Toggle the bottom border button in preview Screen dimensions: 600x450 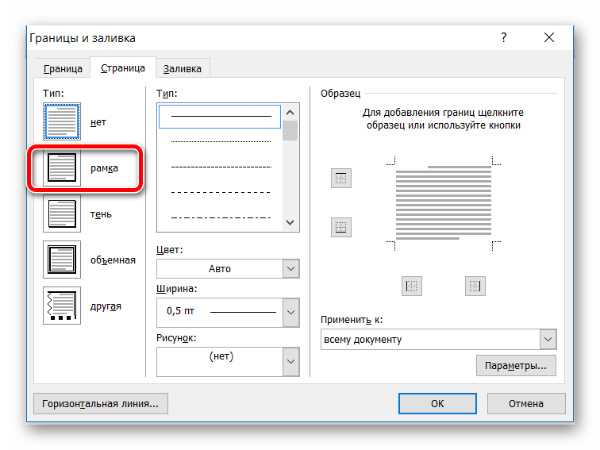tap(341, 227)
